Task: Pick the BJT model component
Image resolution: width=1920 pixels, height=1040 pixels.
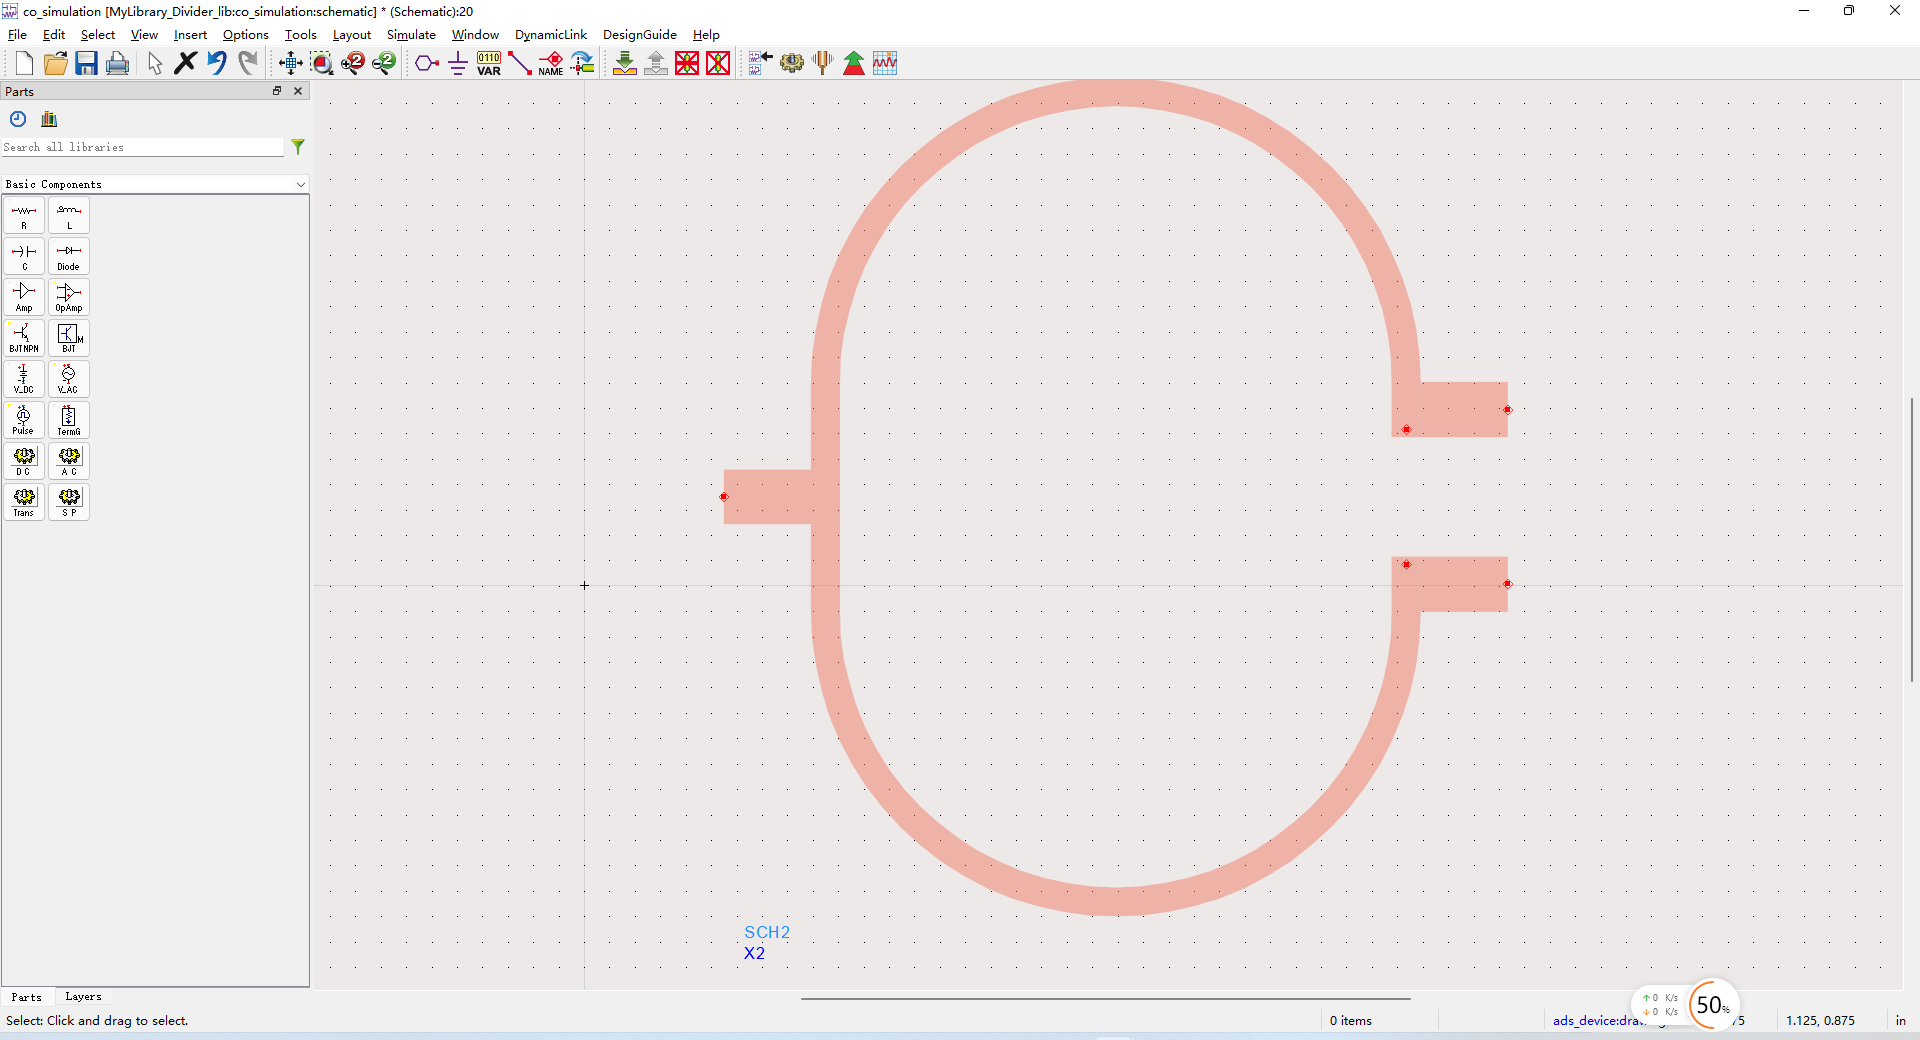Action: (x=69, y=339)
